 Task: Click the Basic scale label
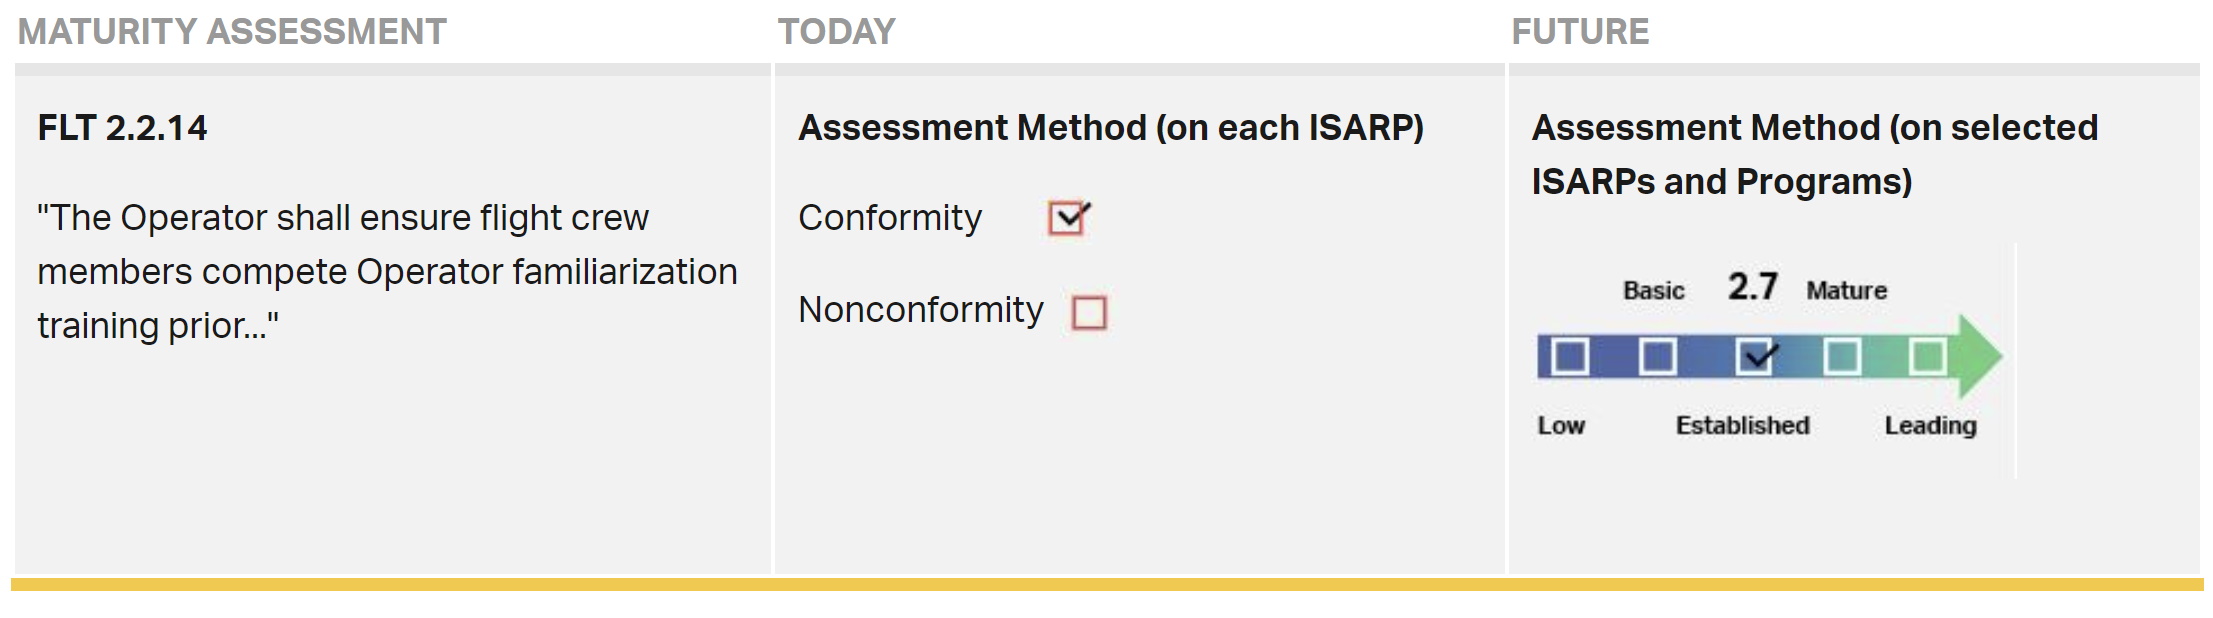coord(1654,291)
